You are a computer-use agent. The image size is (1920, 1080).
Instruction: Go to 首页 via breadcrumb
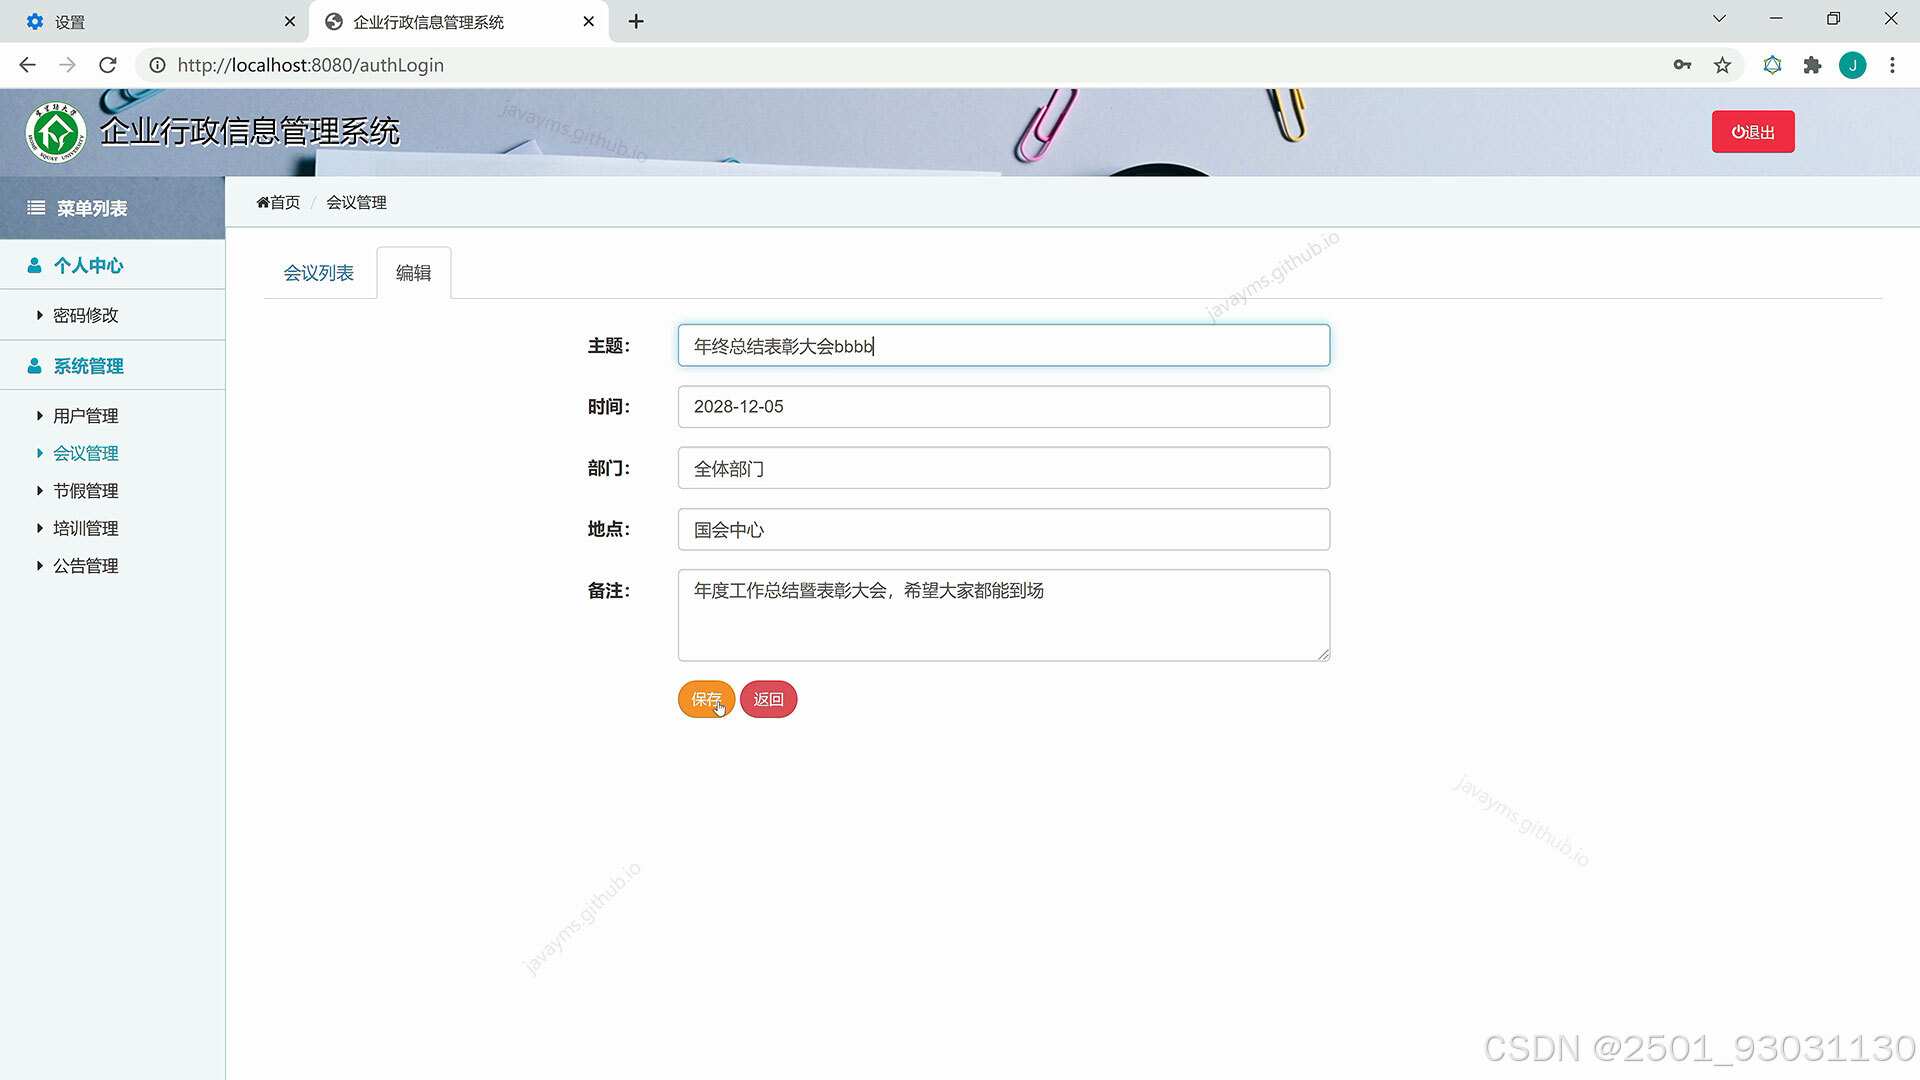tap(278, 202)
